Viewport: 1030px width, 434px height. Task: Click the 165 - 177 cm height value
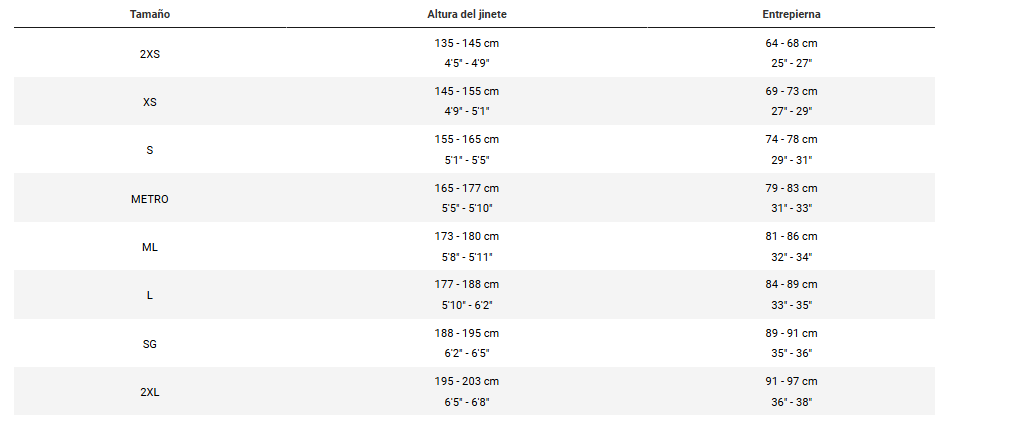click(x=467, y=188)
